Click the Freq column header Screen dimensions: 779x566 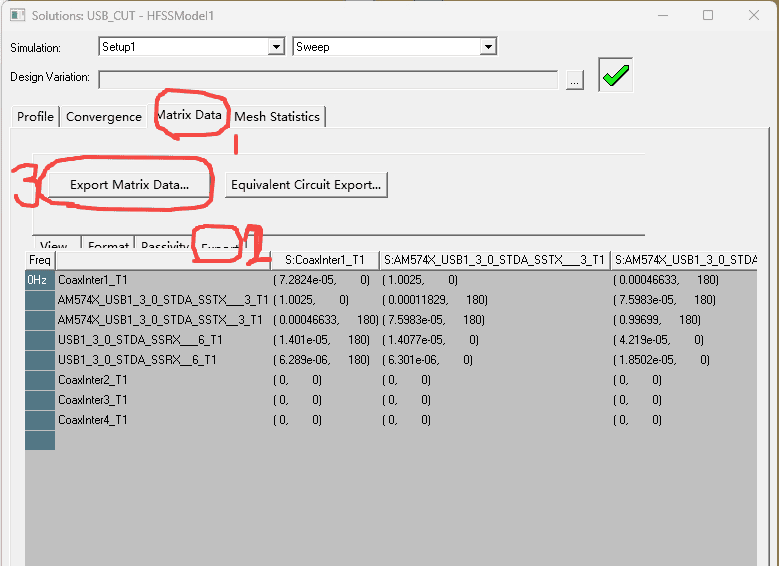(x=39, y=260)
